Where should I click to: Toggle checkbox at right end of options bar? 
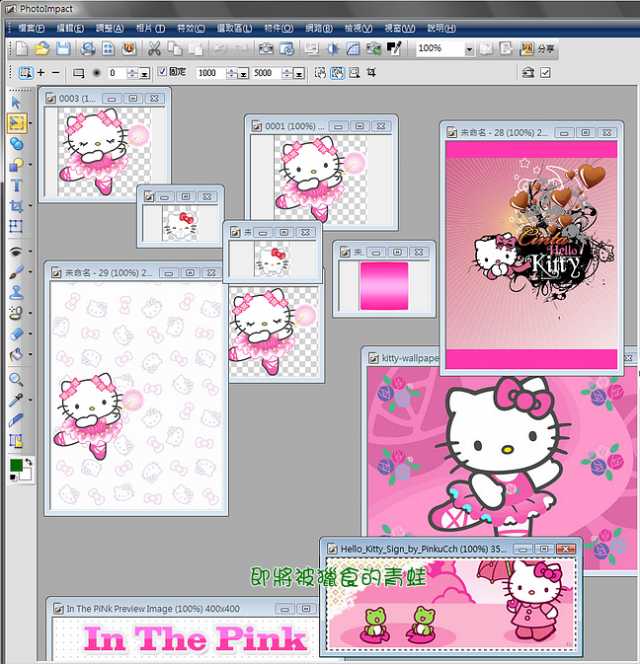coord(545,73)
